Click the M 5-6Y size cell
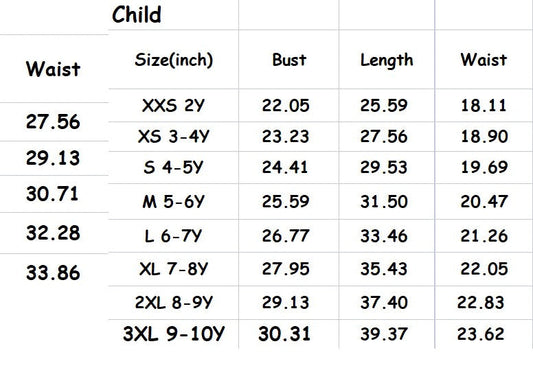 point(173,202)
